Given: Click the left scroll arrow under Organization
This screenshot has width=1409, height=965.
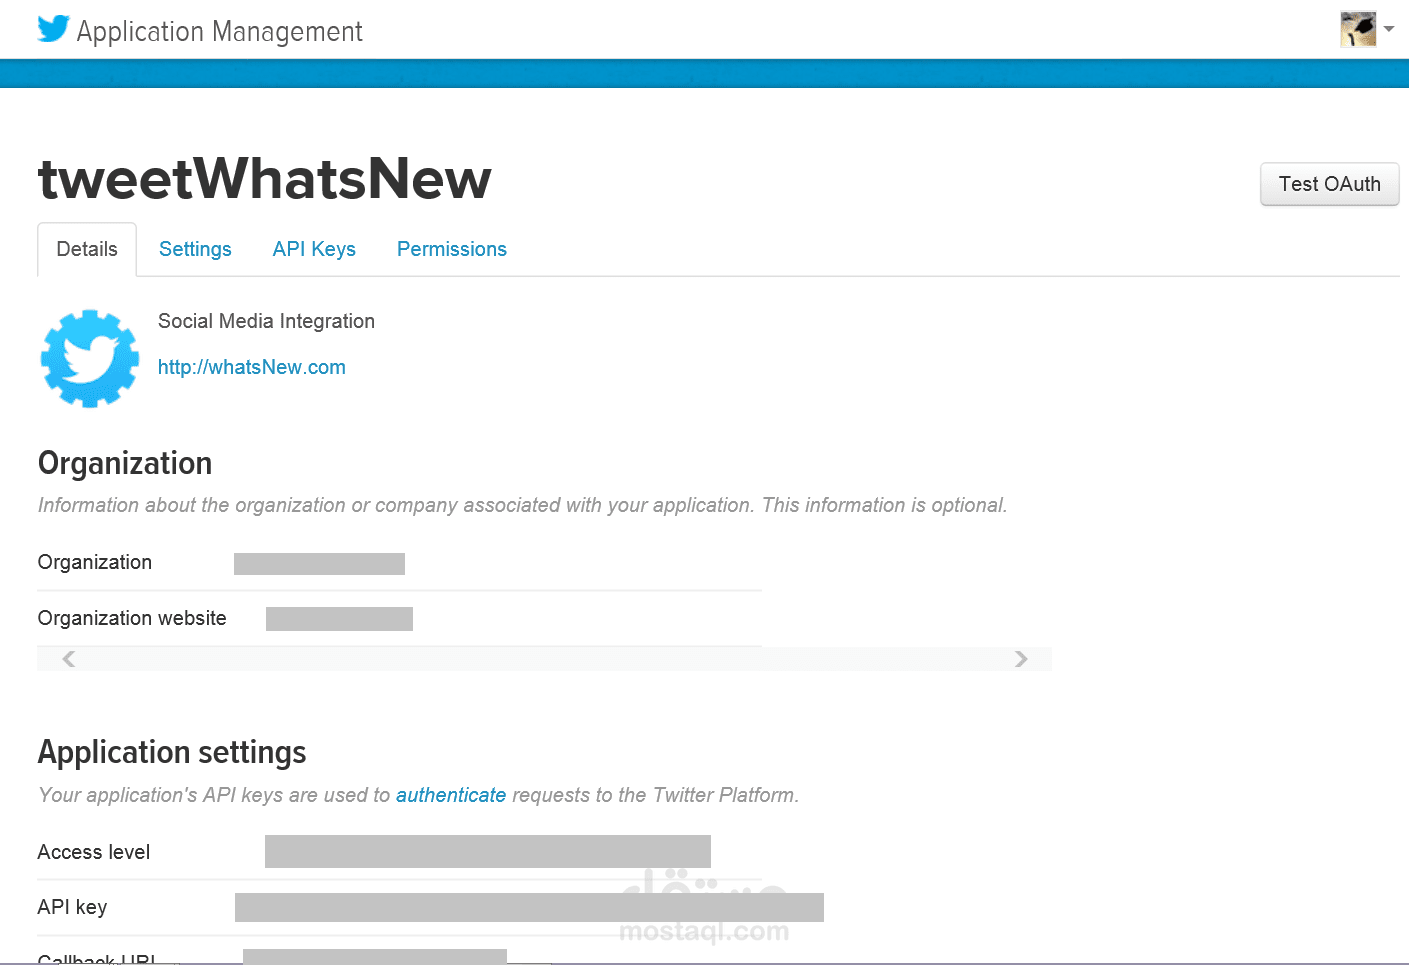Looking at the screenshot, I should click(x=69, y=658).
